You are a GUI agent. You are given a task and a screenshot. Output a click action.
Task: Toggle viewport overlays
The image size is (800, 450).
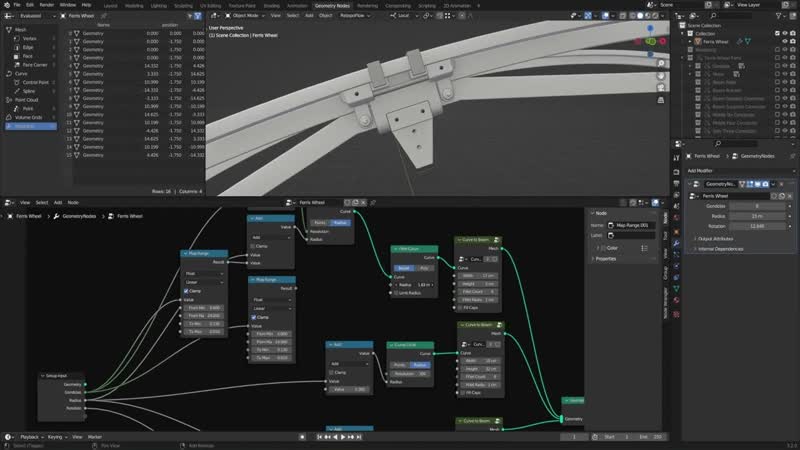[605, 16]
